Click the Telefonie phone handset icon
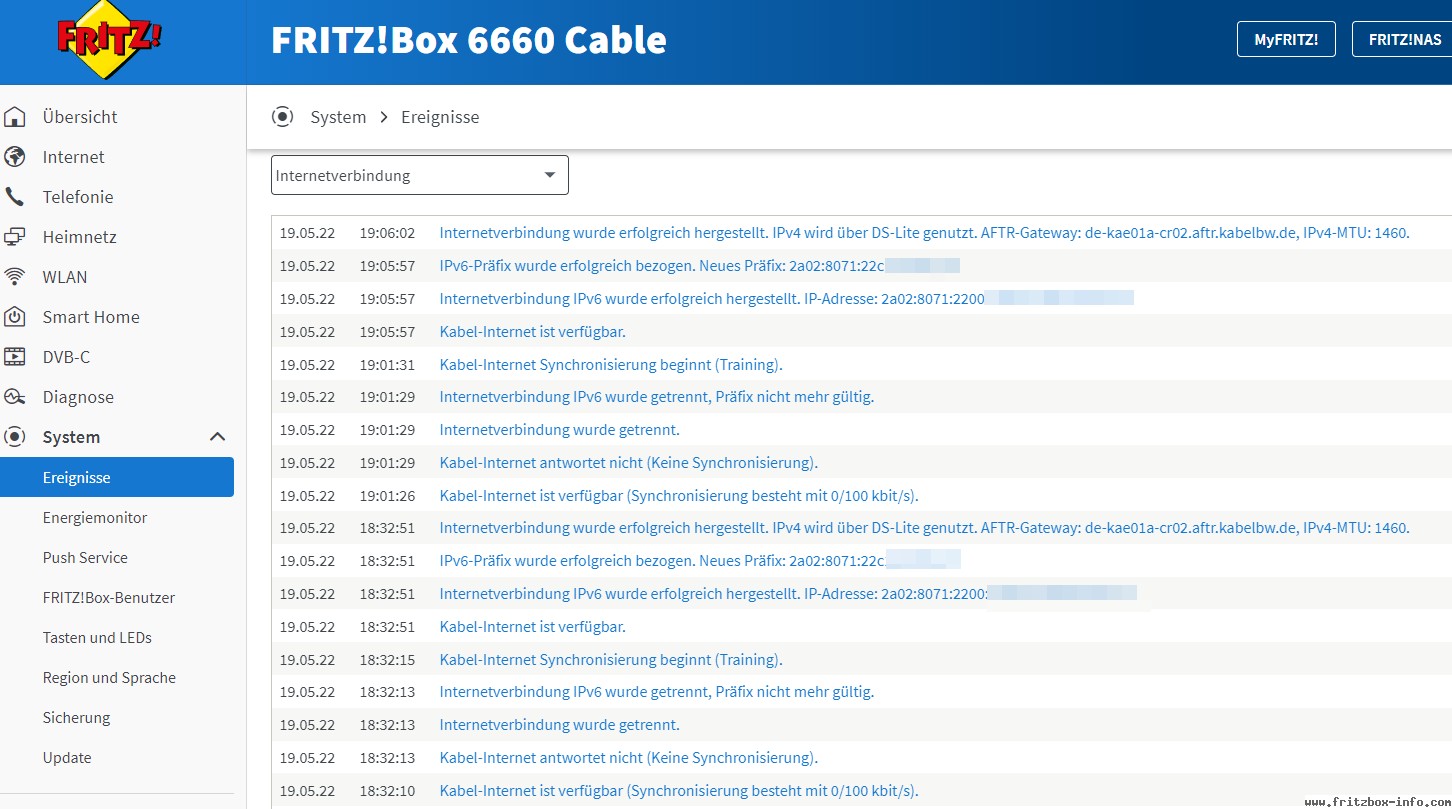Image resolution: width=1452 pixels, height=809 pixels. click(15, 197)
